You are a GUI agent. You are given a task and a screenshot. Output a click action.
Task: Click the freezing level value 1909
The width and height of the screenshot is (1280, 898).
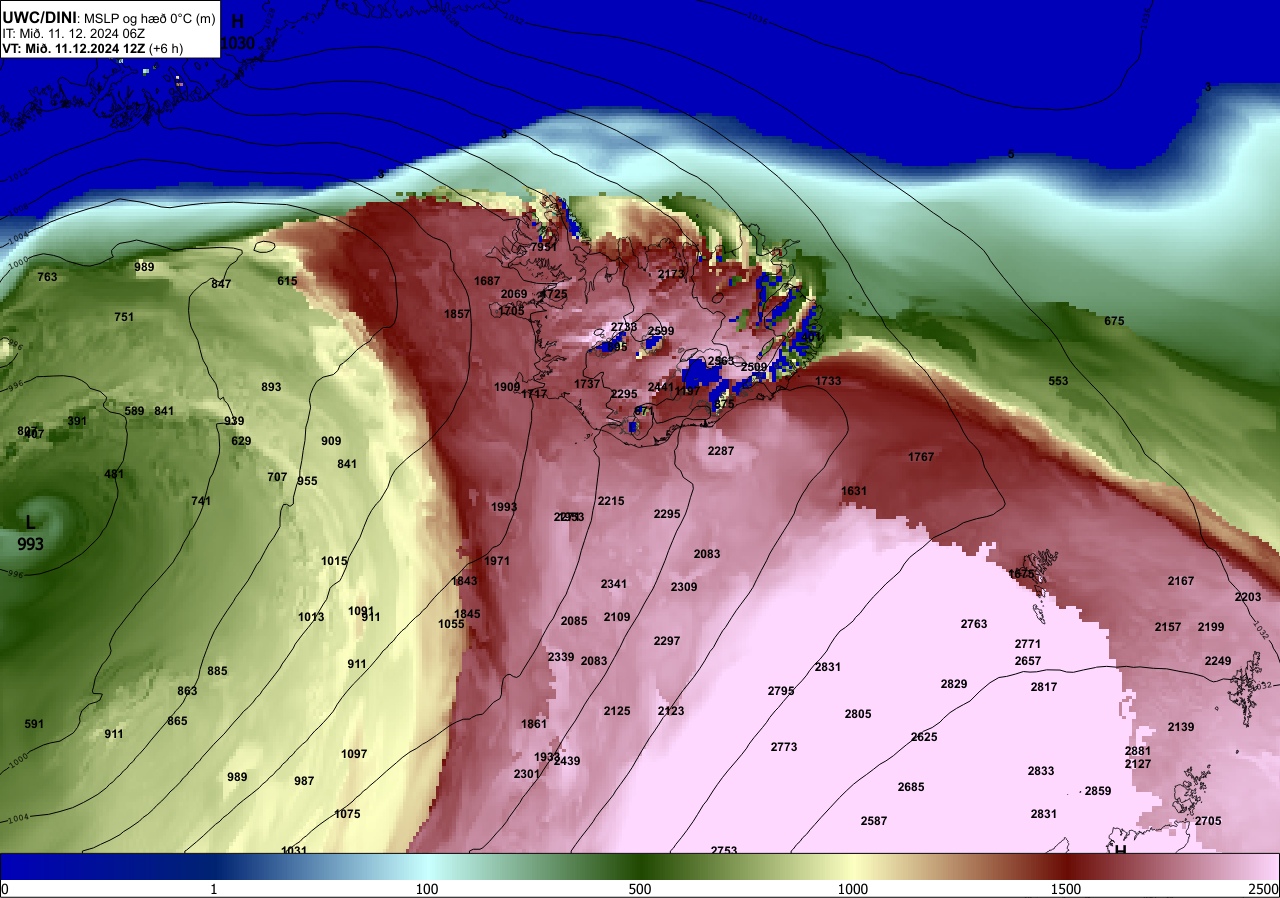coord(507,387)
